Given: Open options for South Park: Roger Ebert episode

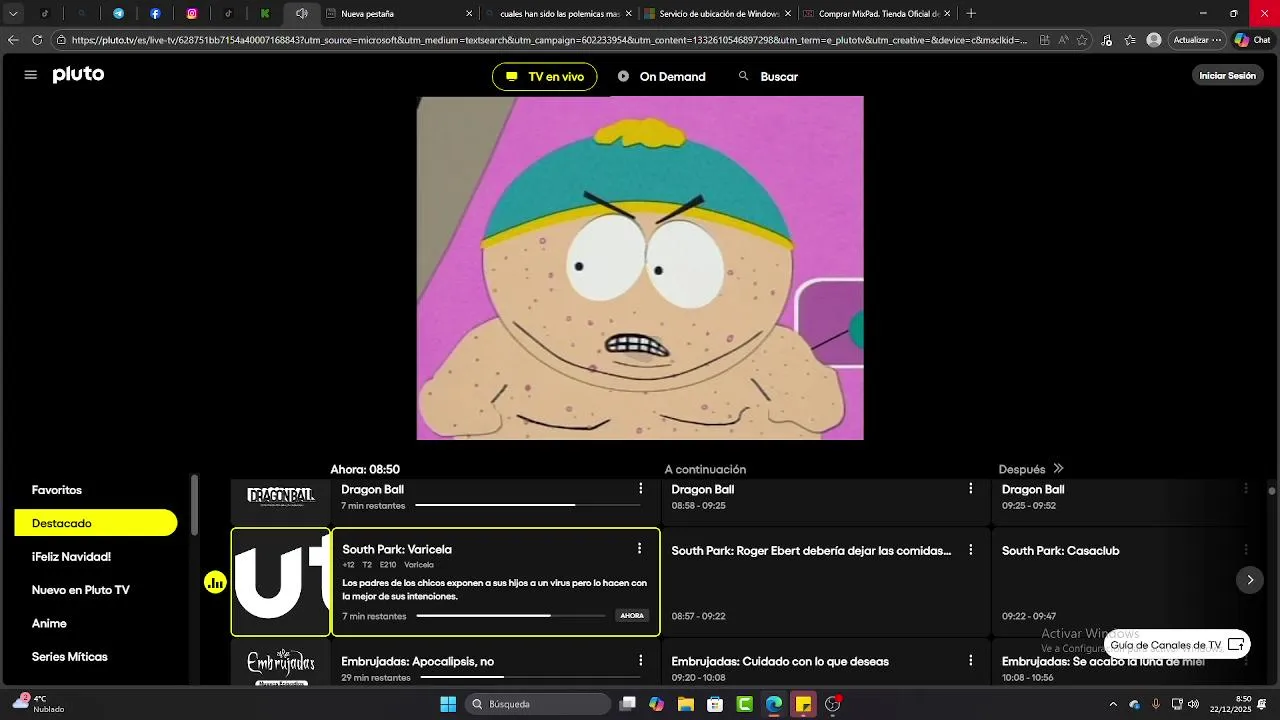Looking at the screenshot, I should [970, 550].
